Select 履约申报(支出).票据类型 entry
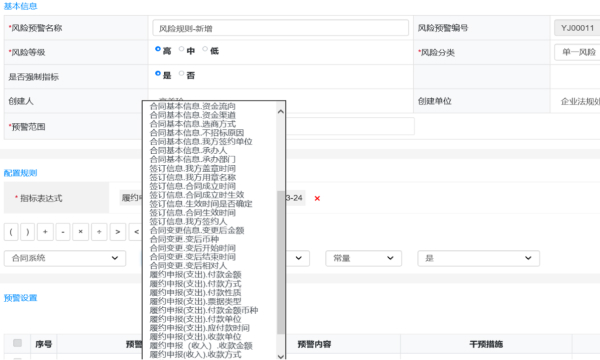 pos(195,301)
